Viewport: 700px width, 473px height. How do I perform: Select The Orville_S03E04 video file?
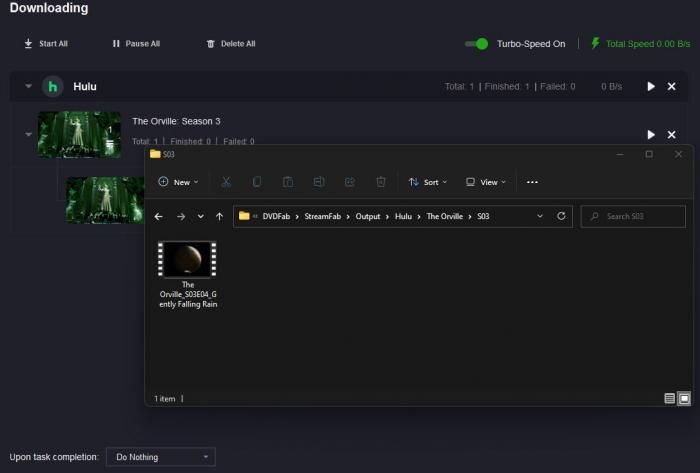tap(188, 275)
